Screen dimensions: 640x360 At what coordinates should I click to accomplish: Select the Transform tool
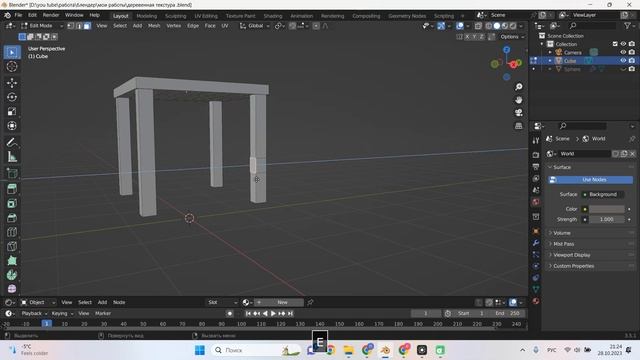point(12,126)
